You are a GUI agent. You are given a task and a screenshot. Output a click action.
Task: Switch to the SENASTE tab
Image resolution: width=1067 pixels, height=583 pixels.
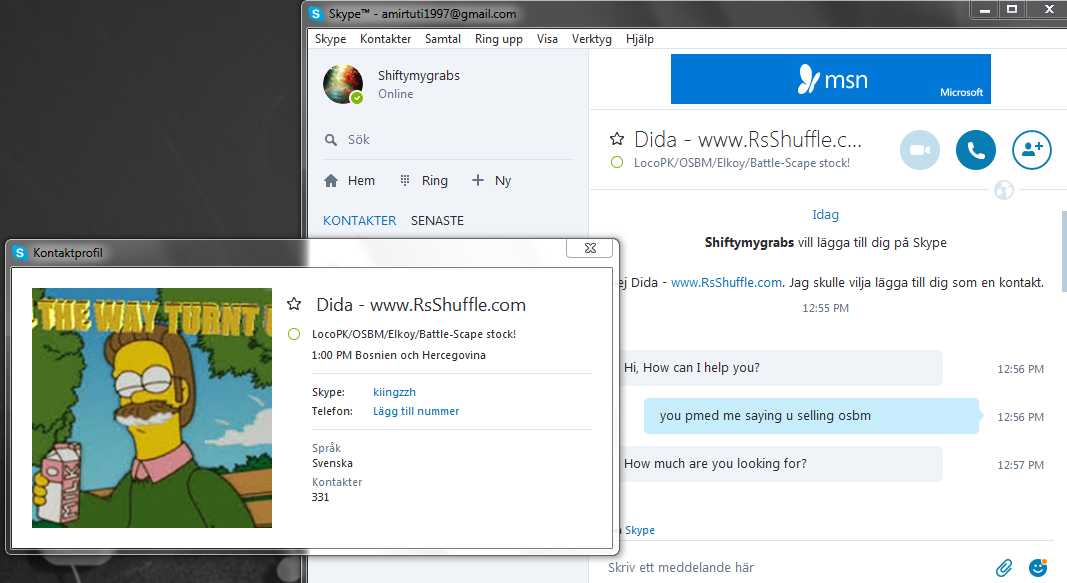438,220
